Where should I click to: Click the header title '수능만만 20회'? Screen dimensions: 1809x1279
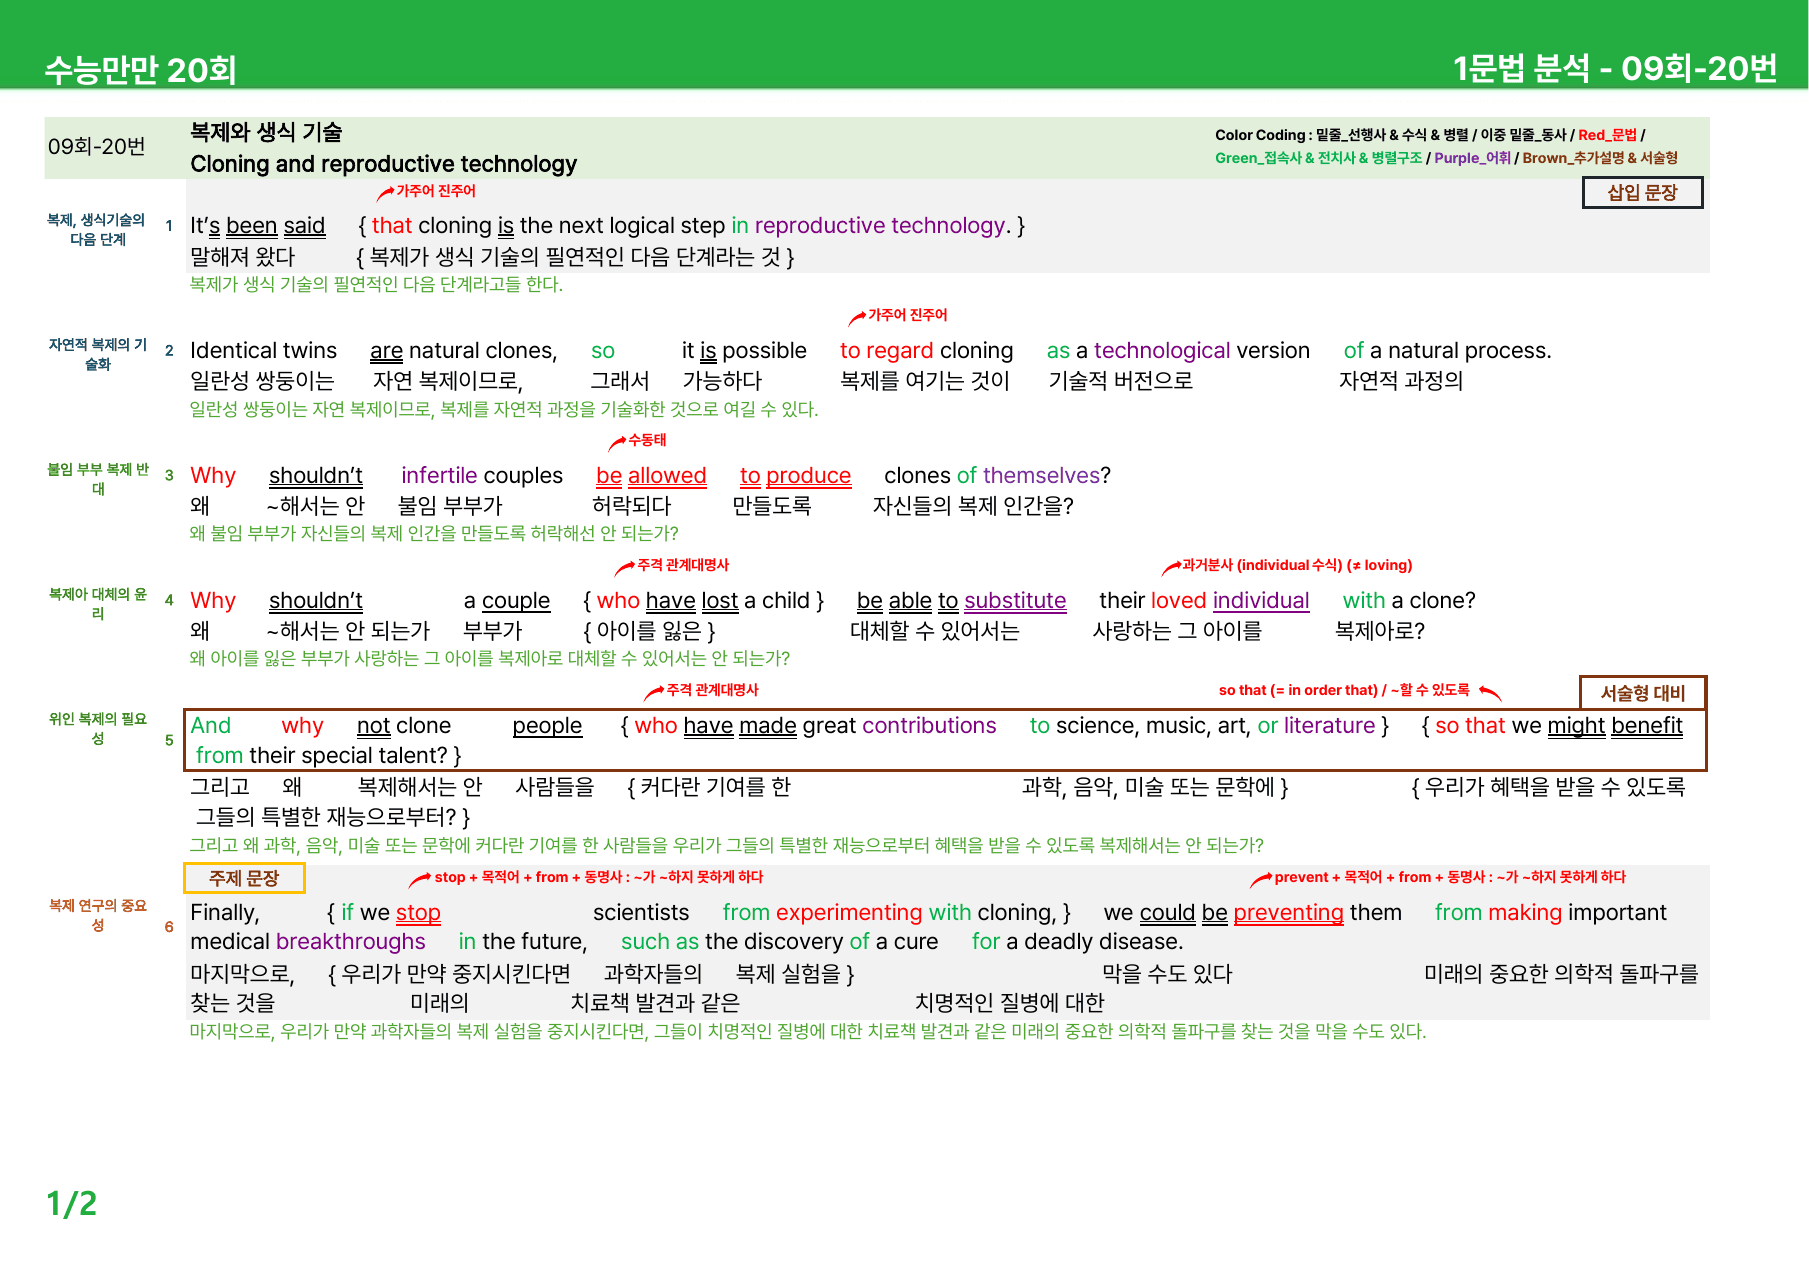point(141,70)
